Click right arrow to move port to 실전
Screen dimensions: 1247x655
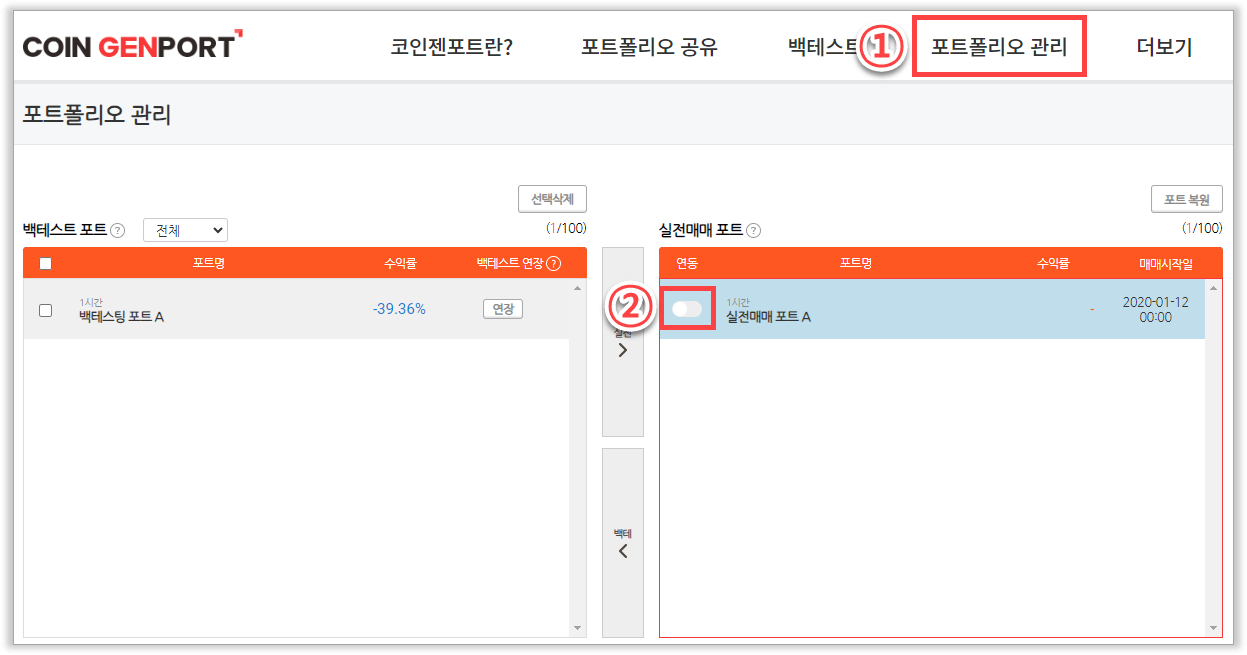click(x=623, y=350)
